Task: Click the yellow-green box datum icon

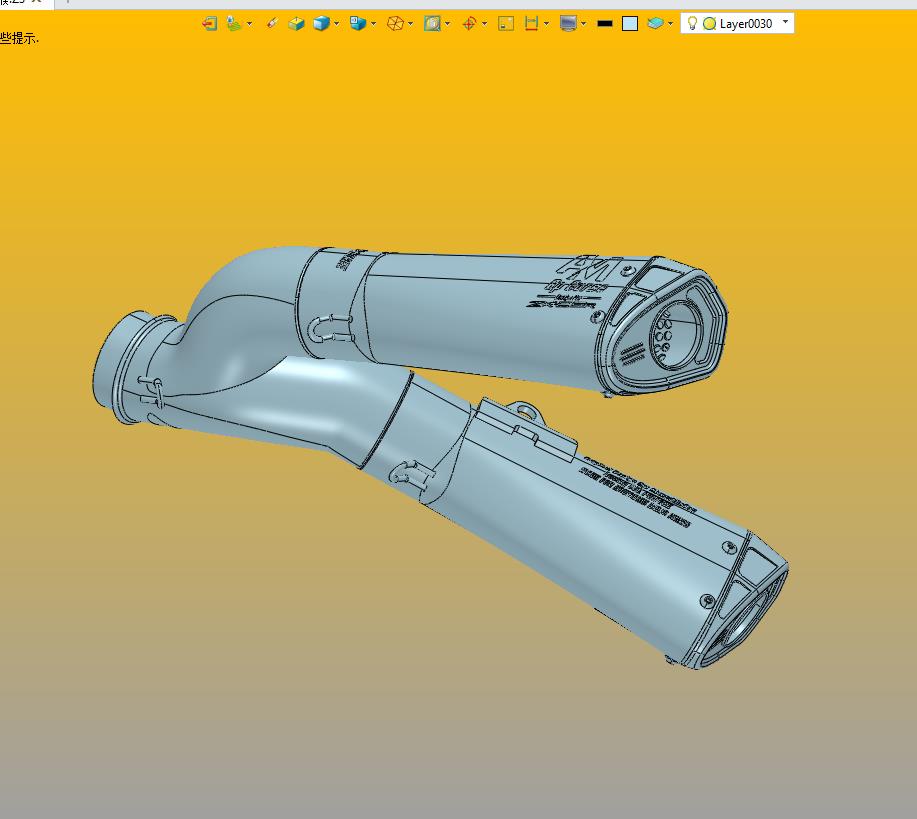Action: tap(297, 23)
